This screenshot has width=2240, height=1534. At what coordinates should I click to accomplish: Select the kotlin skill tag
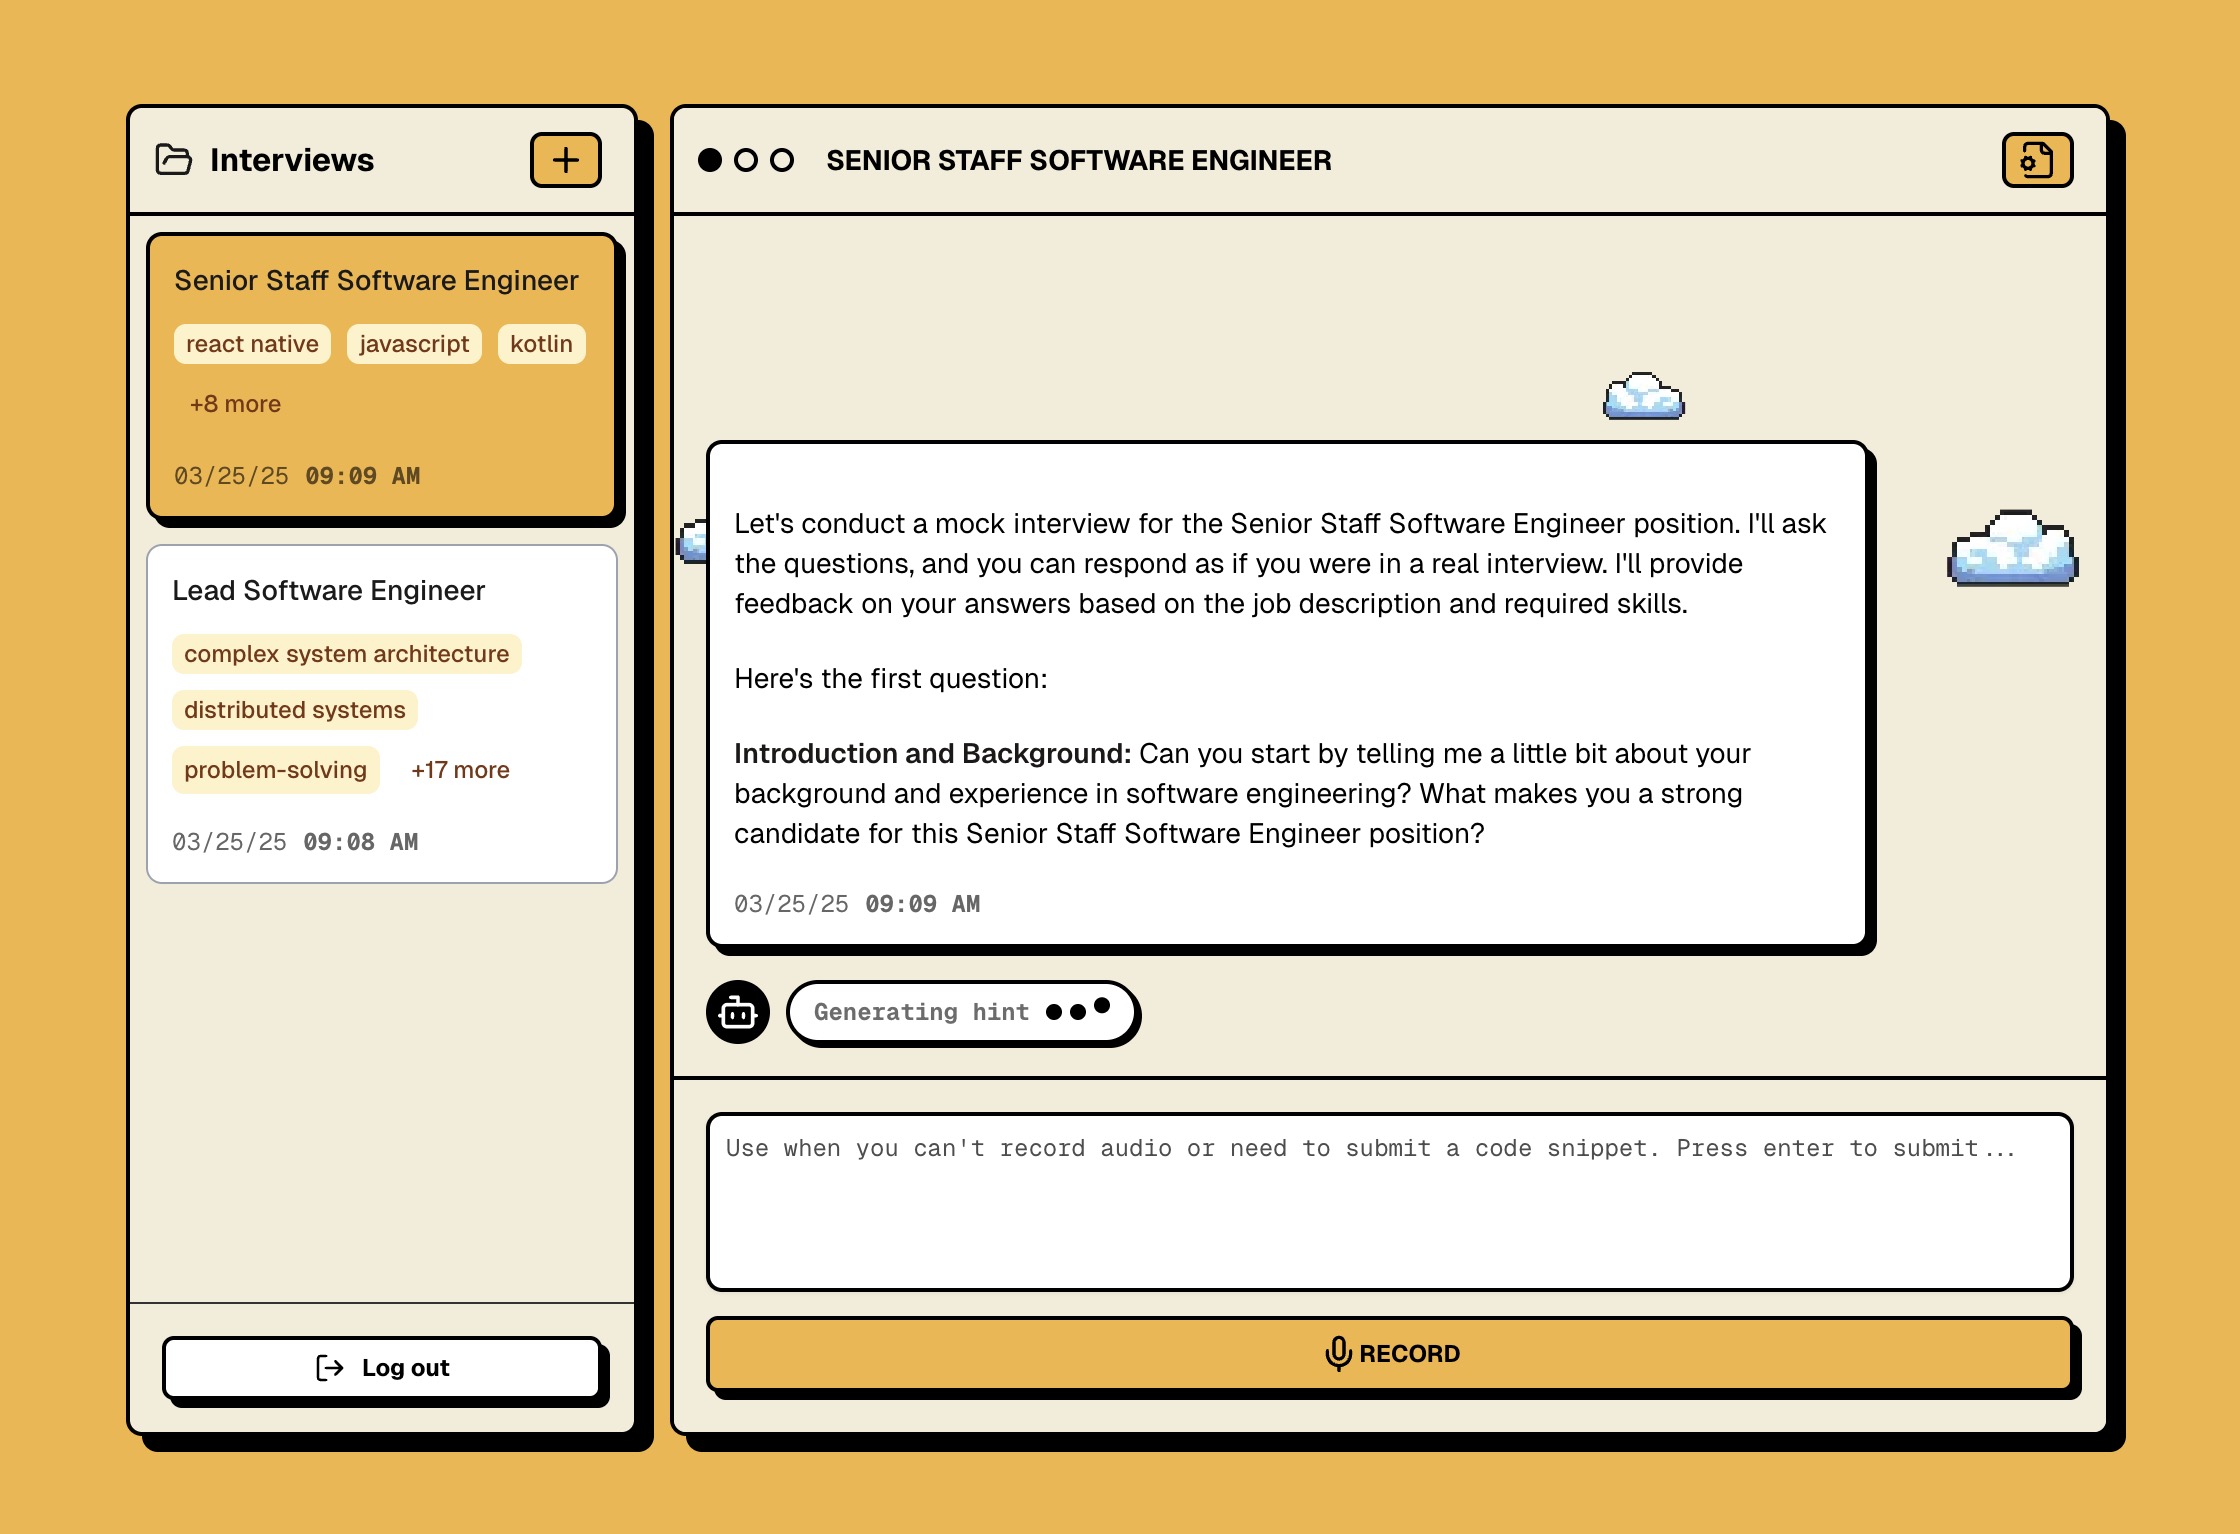click(541, 343)
